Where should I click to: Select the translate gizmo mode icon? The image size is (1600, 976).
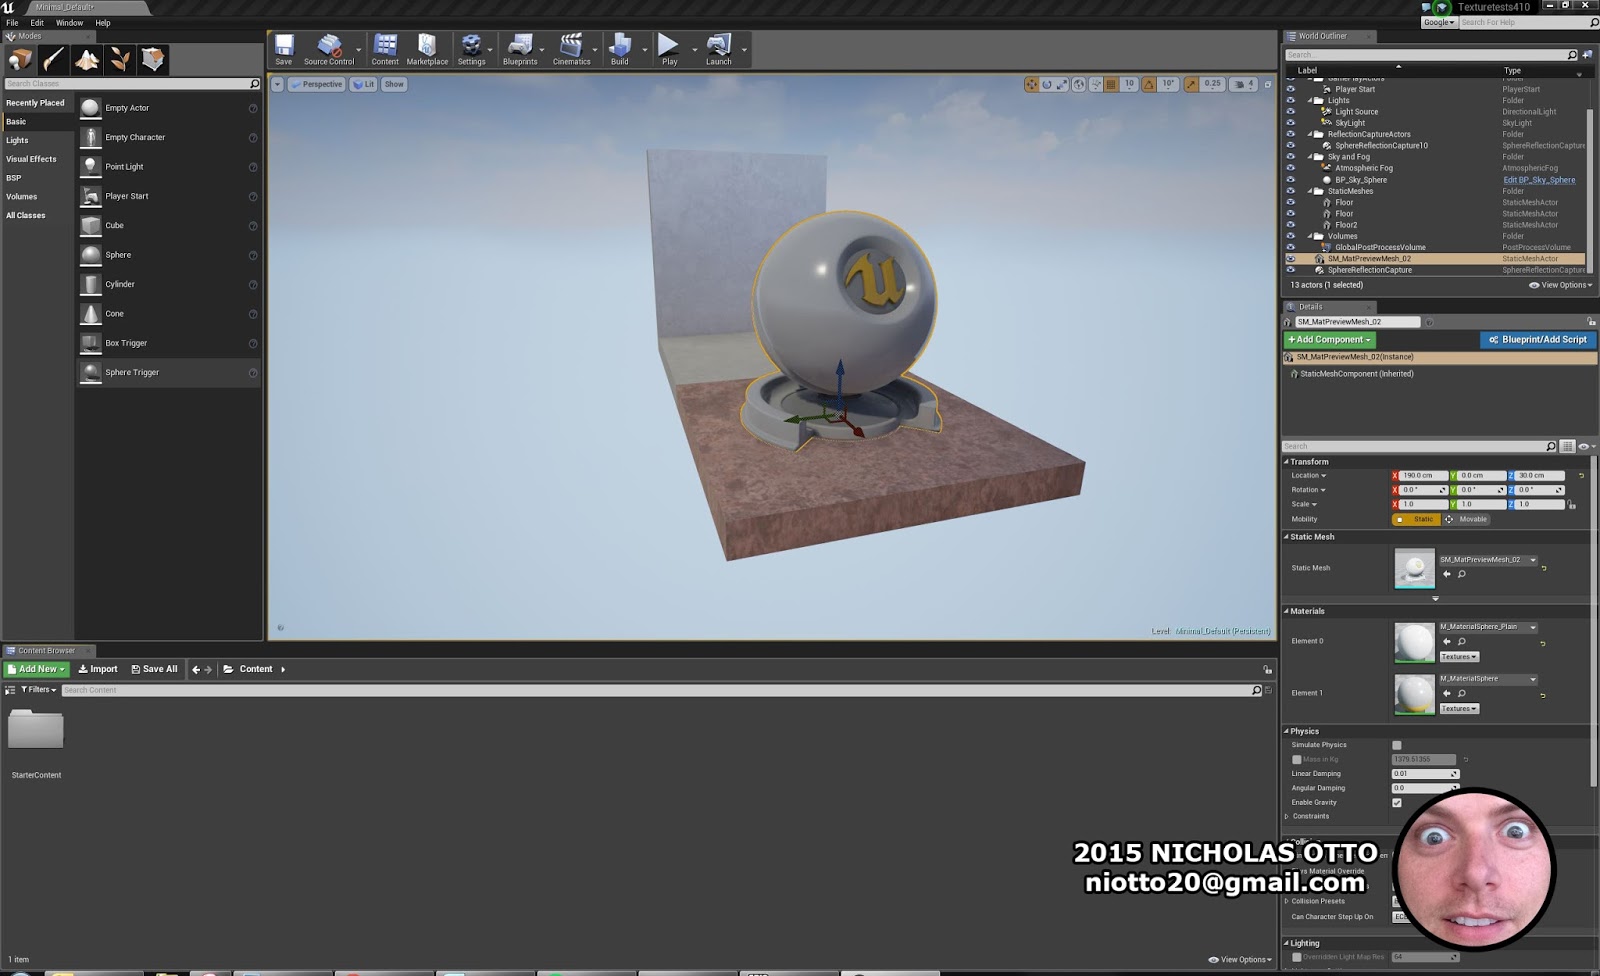pos(1031,84)
